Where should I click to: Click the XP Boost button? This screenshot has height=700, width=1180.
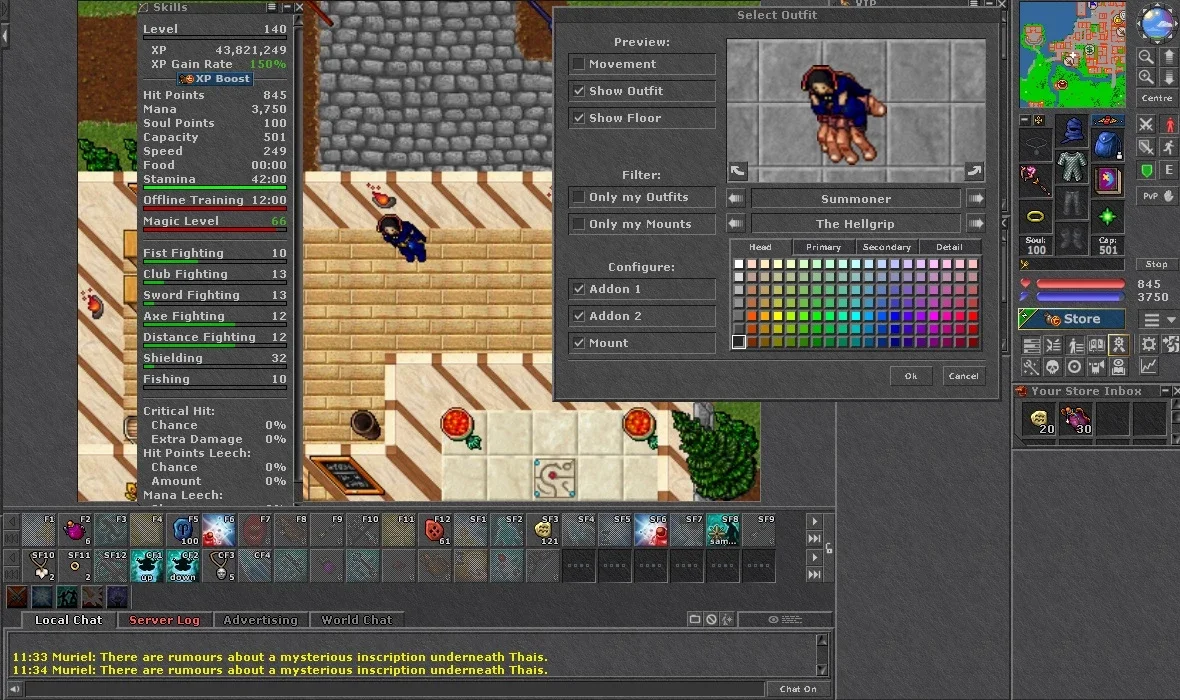(215, 79)
